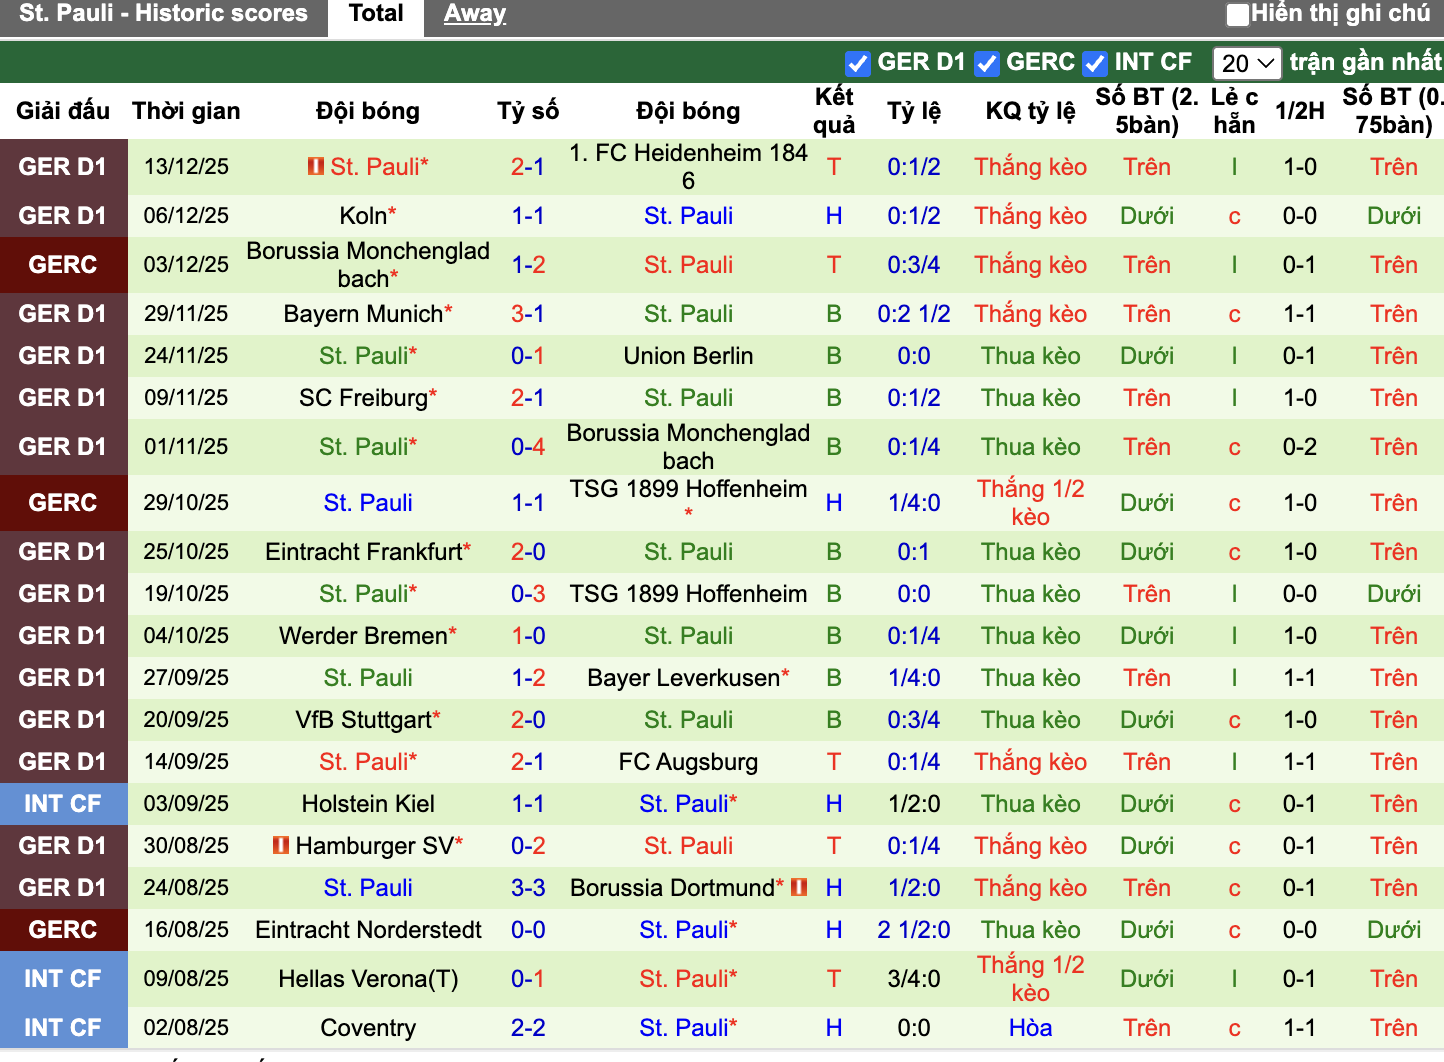Open VfB Stuttgart team link
The width and height of the screenshot is (1444, 1062).
pos(363,720)
